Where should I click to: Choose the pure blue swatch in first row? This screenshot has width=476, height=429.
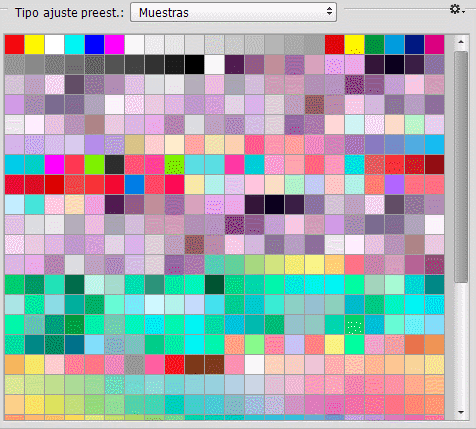pyautogui.click(x=94, y=44)
